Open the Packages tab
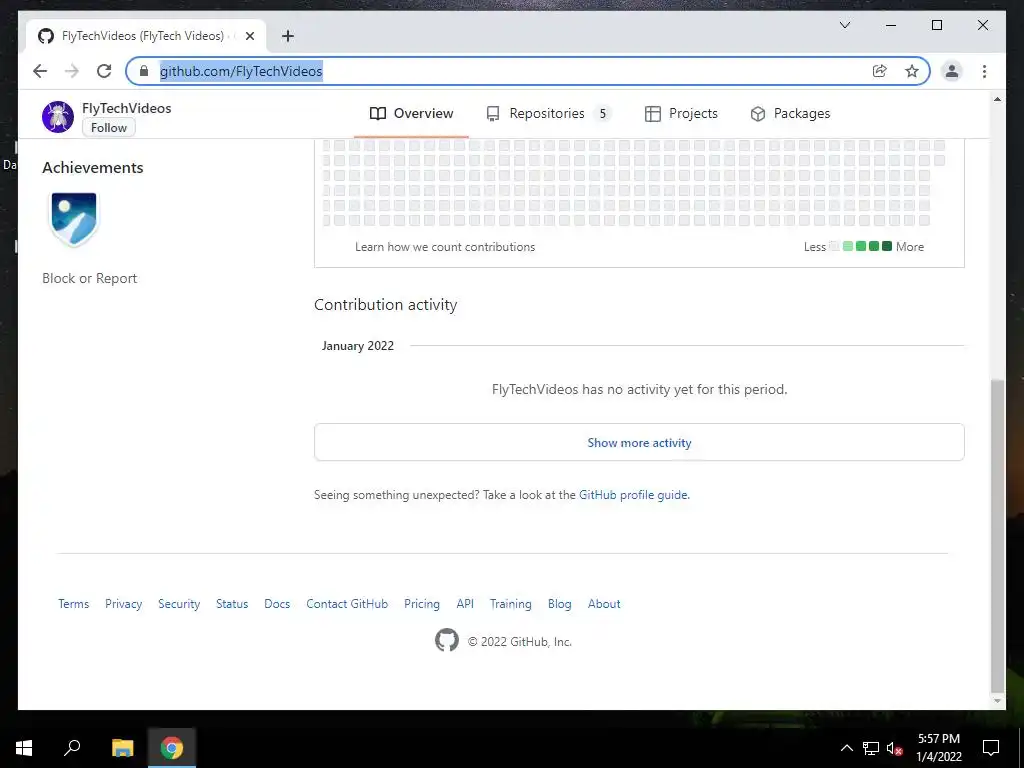Image resolution: width=1024 pixels, height=768 pixels. pos(790,114)
